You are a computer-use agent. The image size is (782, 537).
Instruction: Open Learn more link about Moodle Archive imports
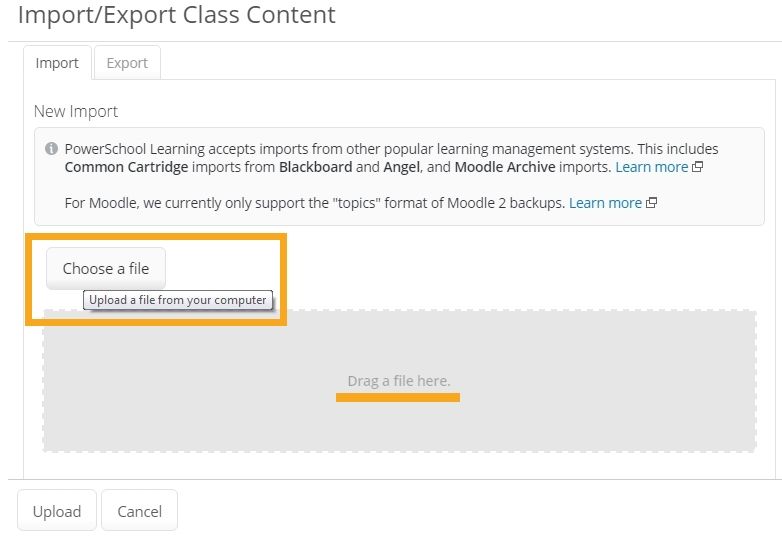(x=651, y=167)
